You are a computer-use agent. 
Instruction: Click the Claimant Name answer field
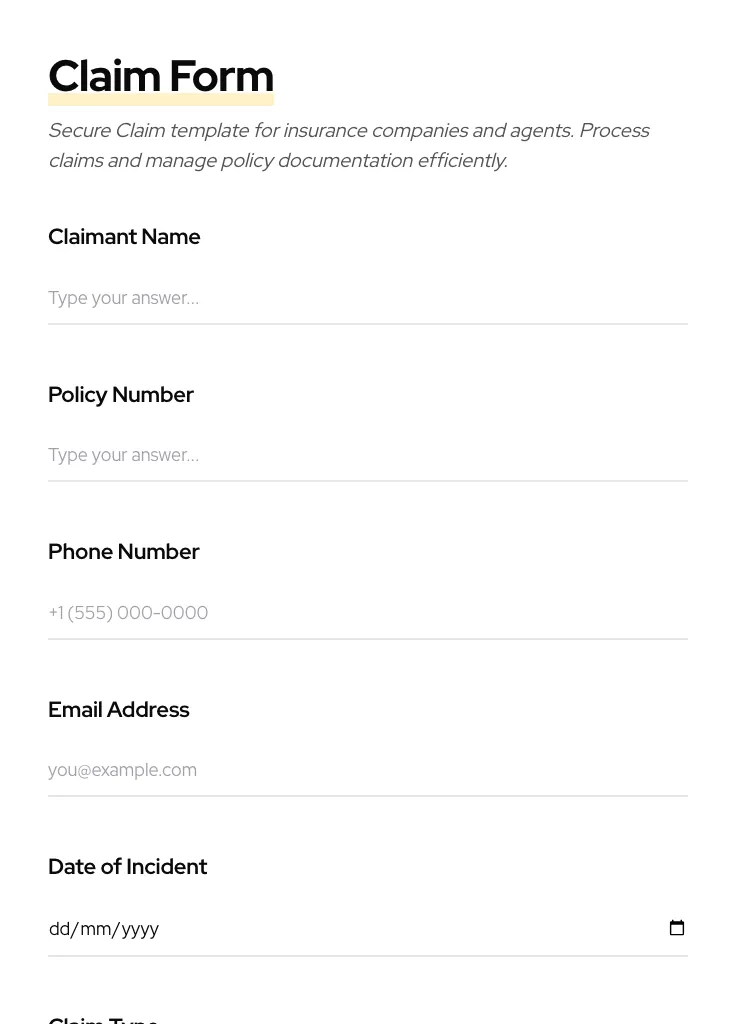tap(367, 298)
